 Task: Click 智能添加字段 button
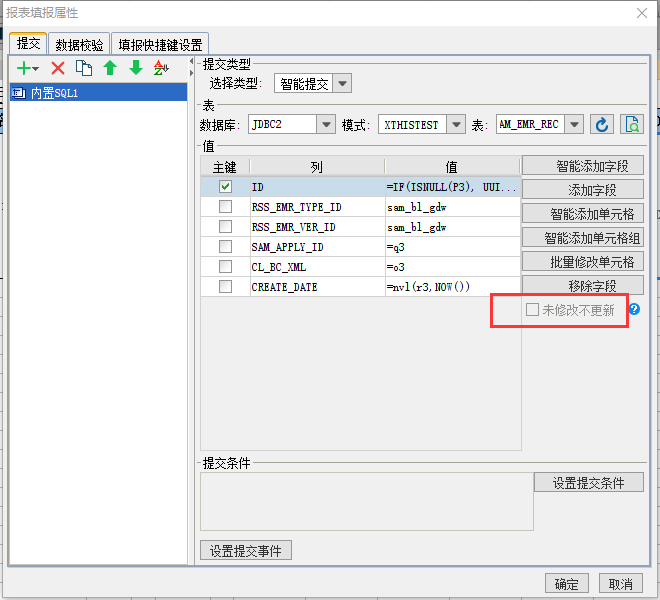pyautogui.click(x=583, y=165)
